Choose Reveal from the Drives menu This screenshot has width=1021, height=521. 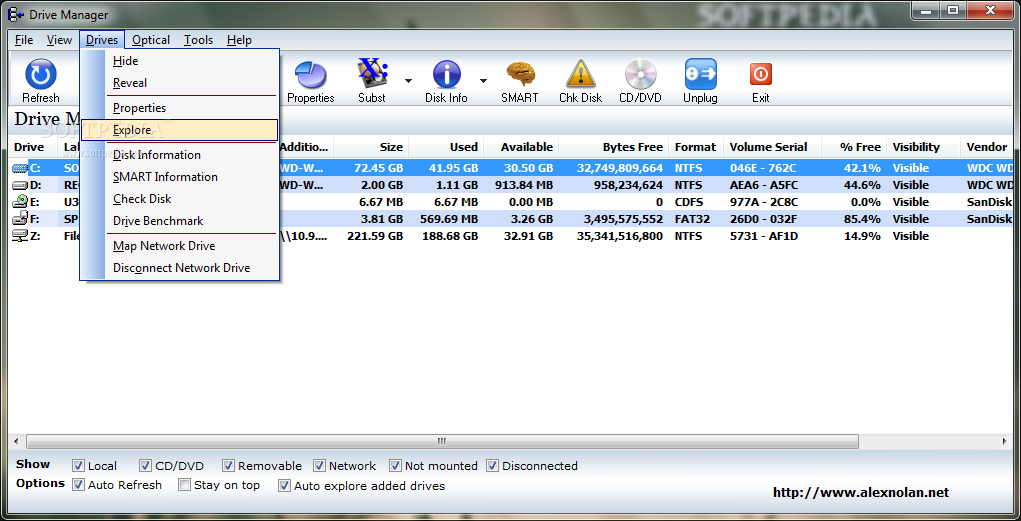coord(180,83)
